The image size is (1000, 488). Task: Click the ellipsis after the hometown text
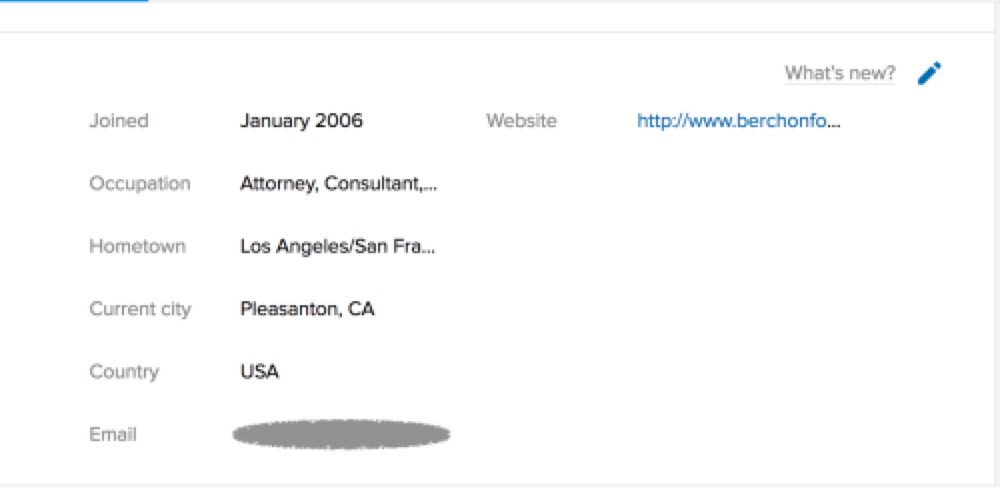(430, 248)
